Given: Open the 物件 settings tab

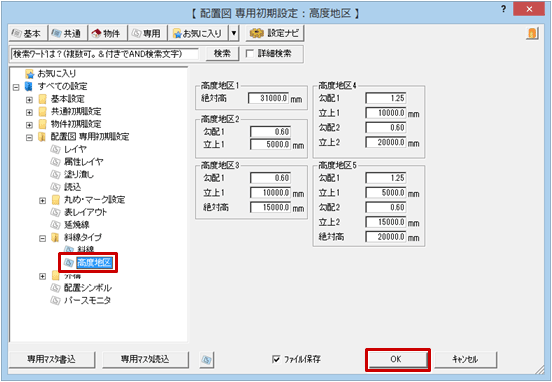Looking at the screenshot, I should (107, 33).
